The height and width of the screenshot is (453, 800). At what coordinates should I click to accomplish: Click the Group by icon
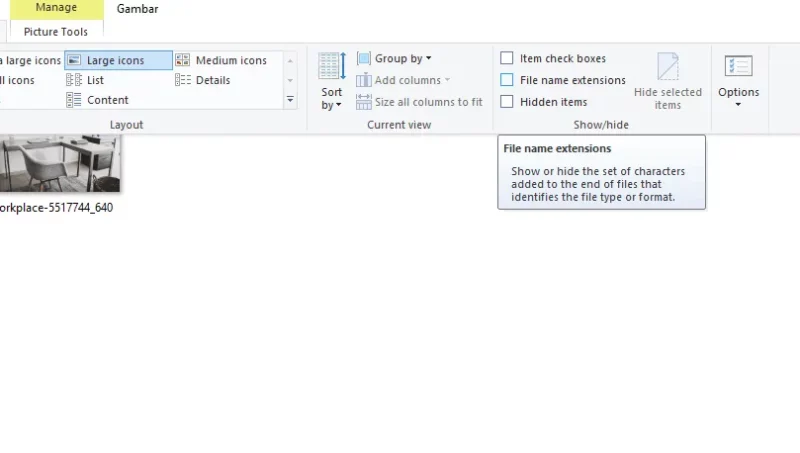364,59
